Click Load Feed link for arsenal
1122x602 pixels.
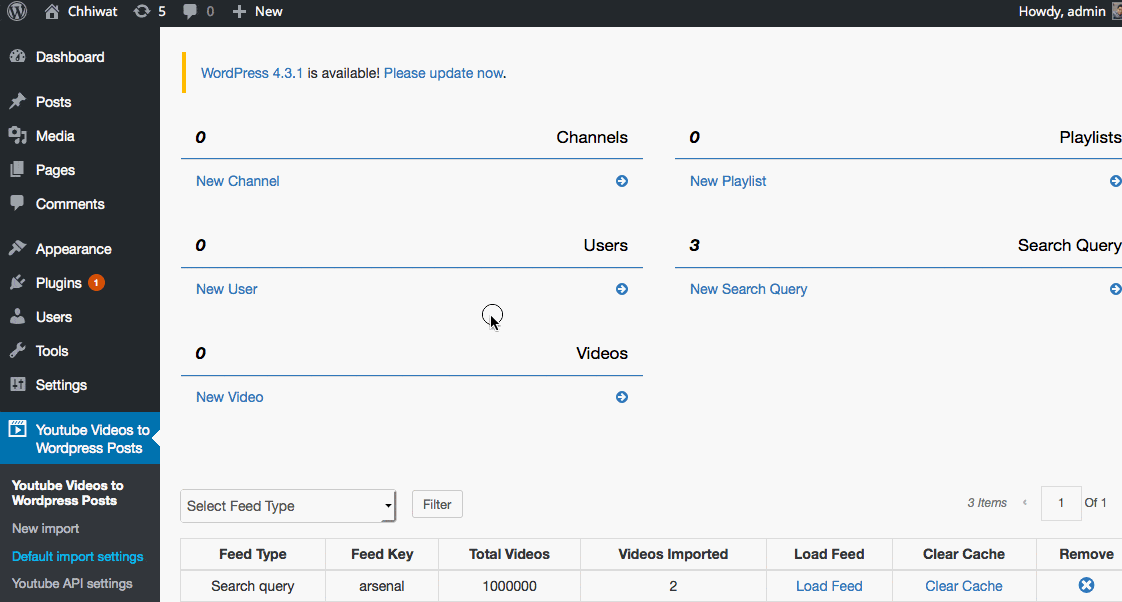coord(829,586)
